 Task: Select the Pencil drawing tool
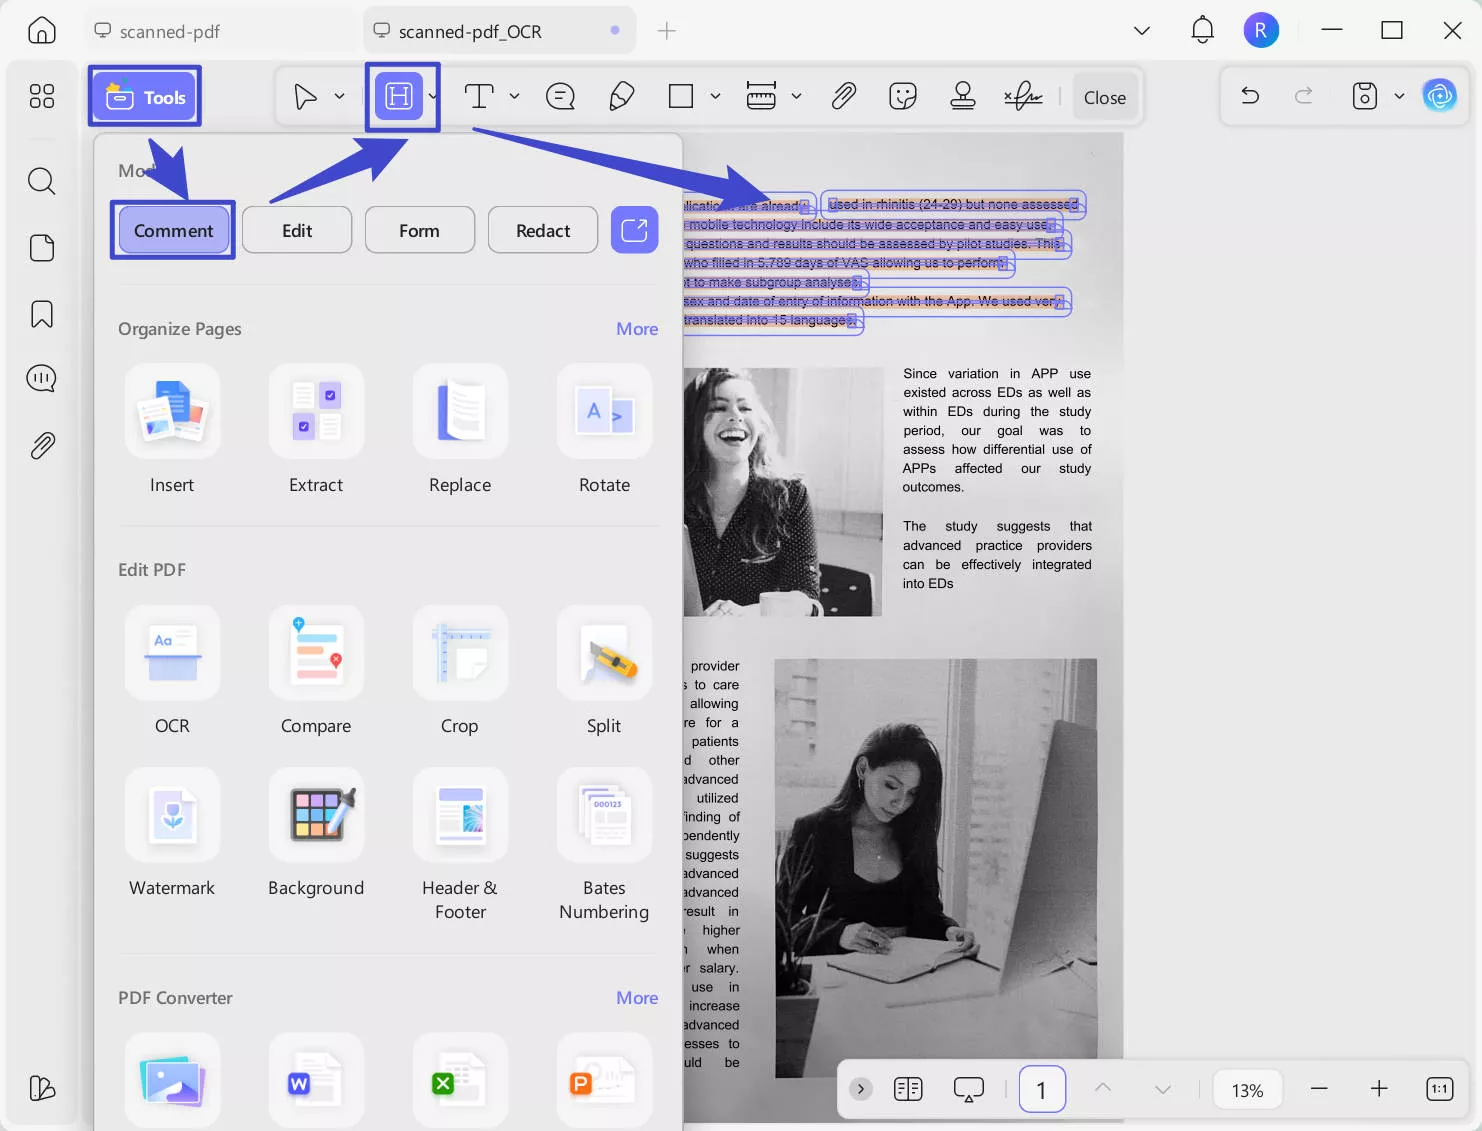621,96
